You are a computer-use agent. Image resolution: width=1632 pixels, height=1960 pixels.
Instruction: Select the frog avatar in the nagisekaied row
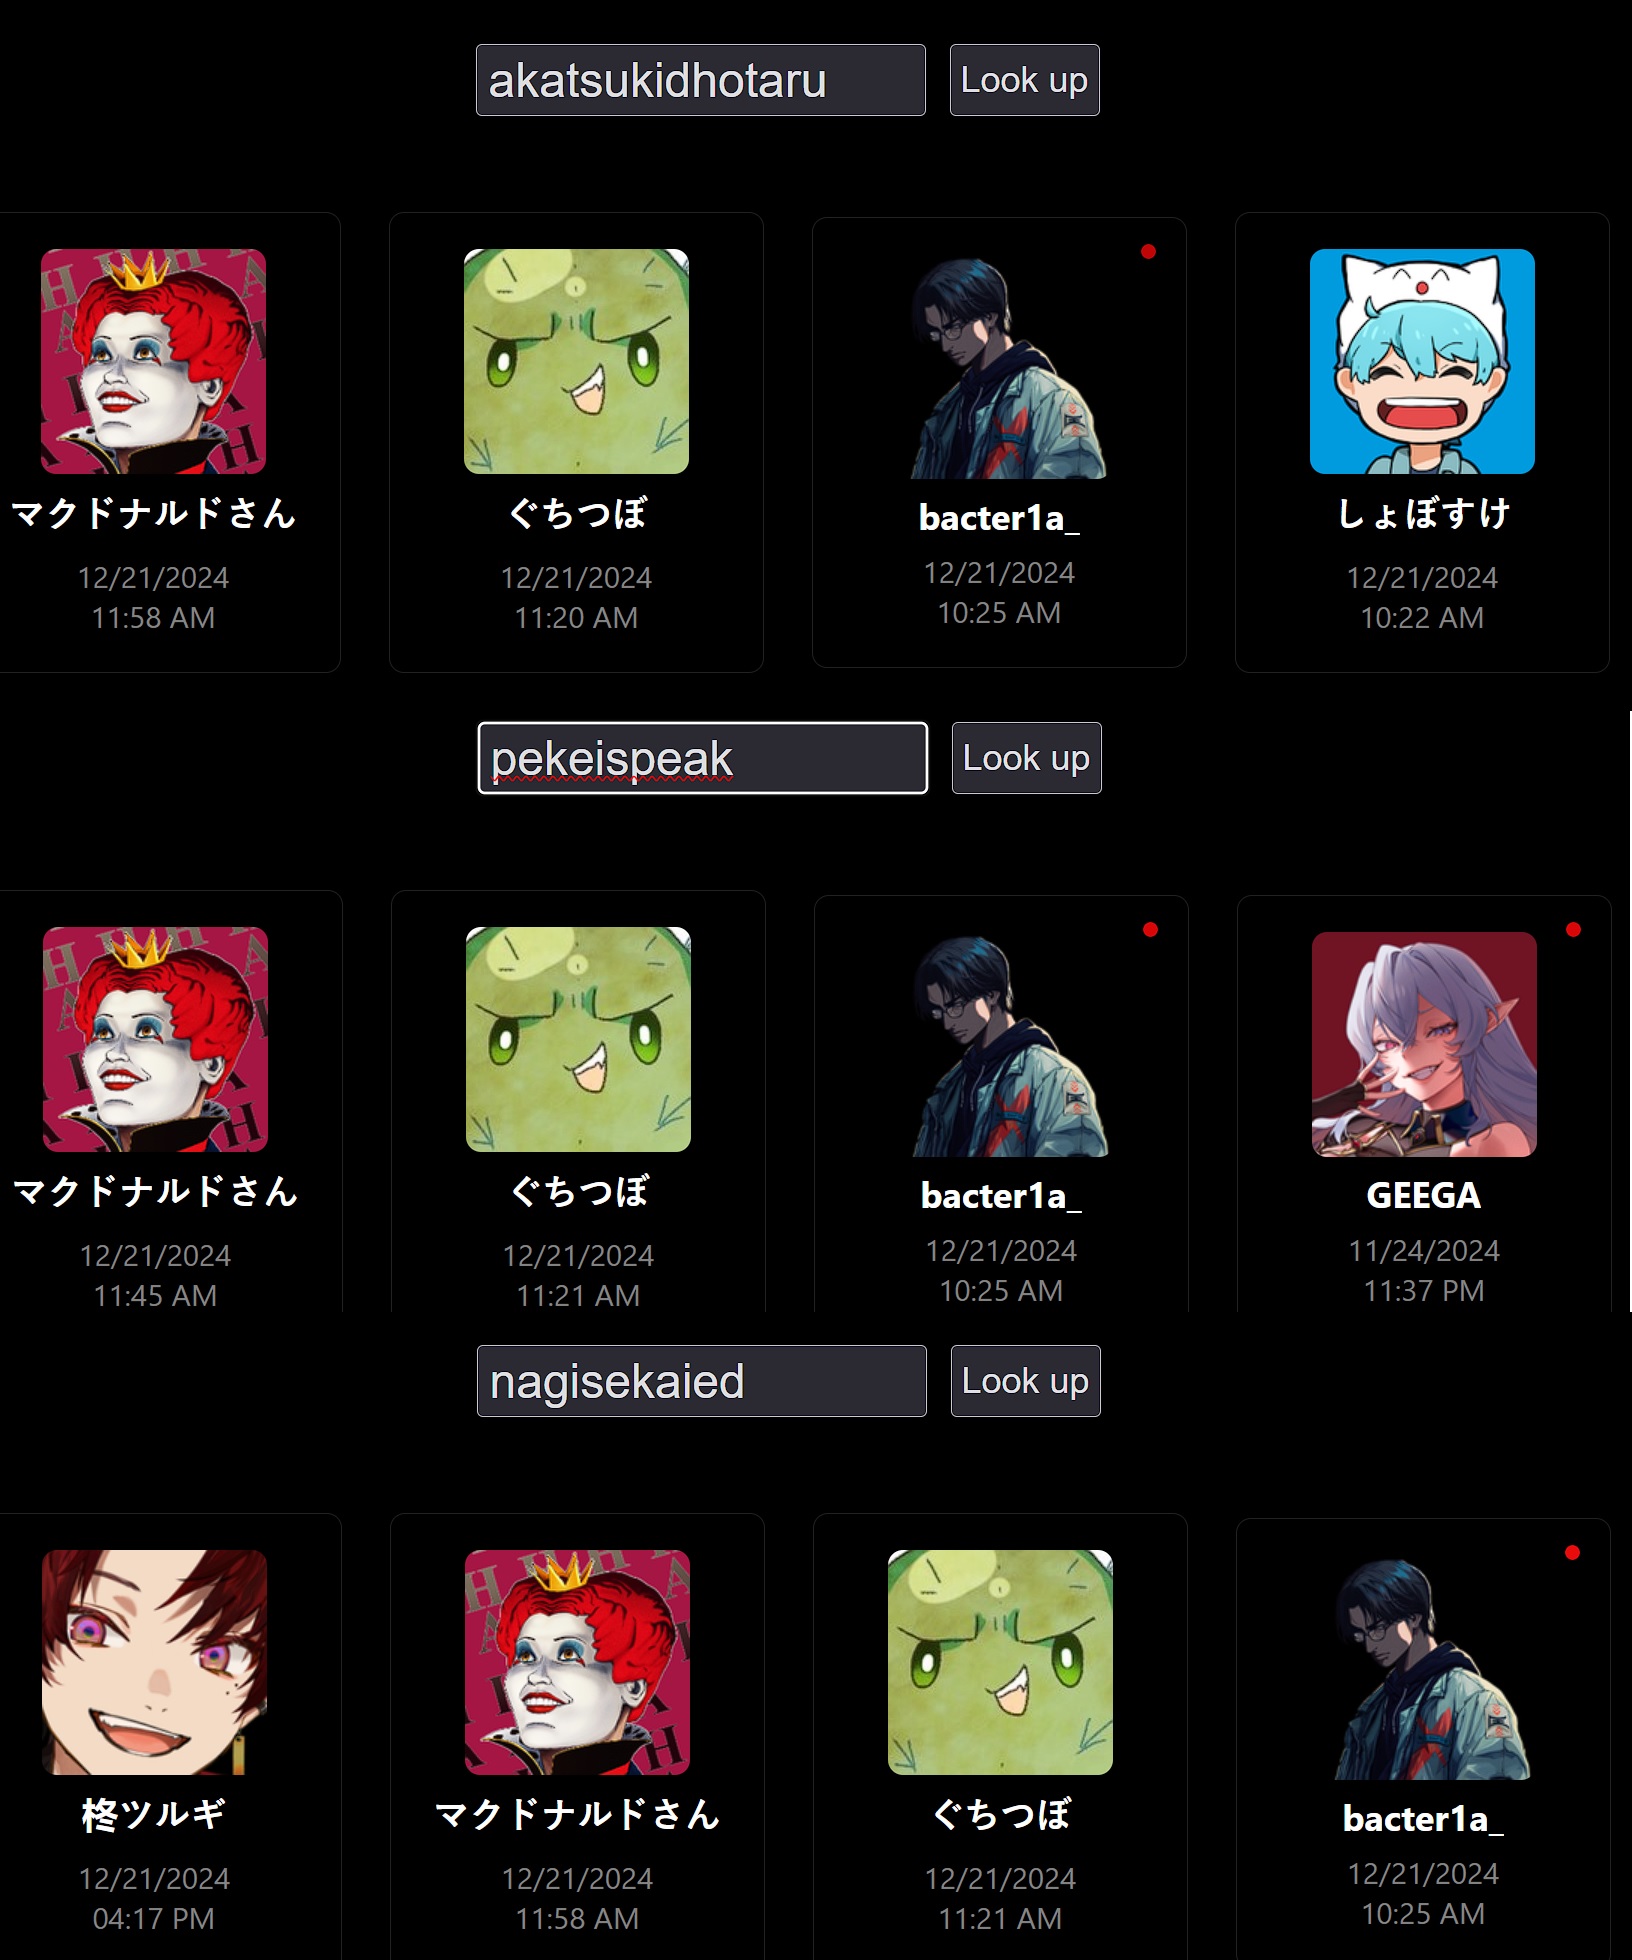click(x=1000, y=1662)
